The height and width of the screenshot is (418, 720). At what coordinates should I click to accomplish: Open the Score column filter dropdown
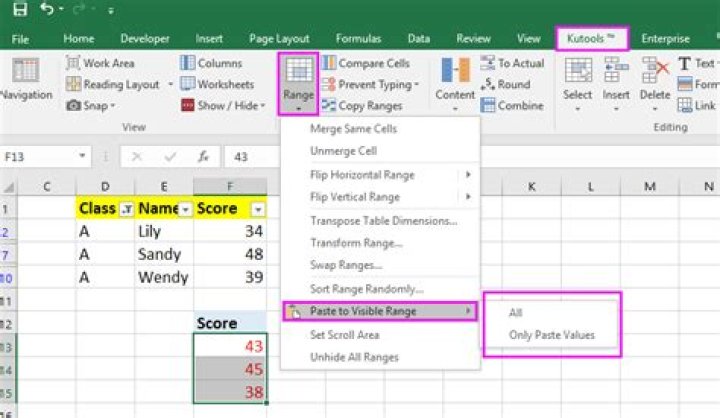[258, 209]
